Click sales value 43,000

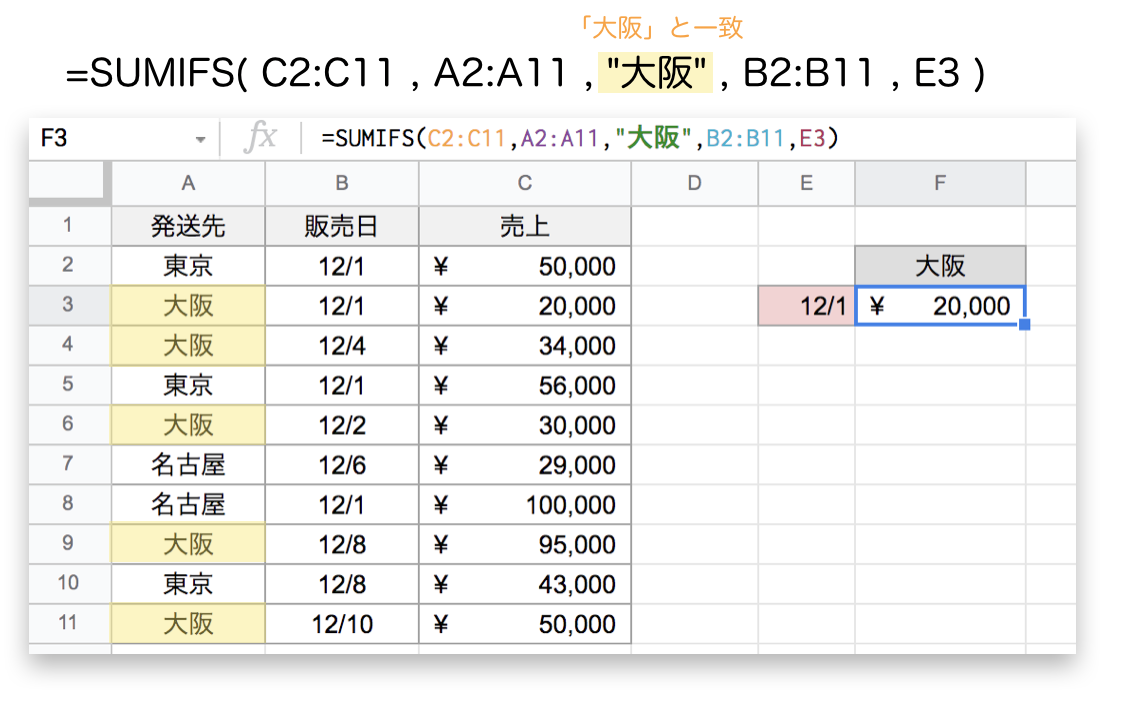click(525, 584)
